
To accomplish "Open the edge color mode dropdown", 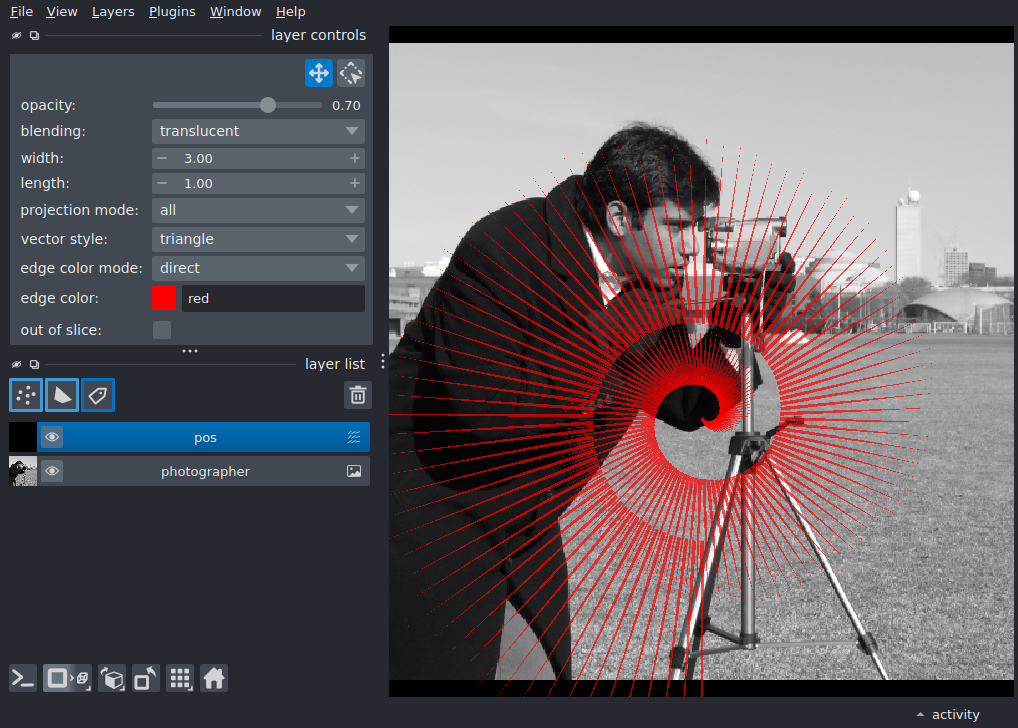I will click(x=258, y=268).
